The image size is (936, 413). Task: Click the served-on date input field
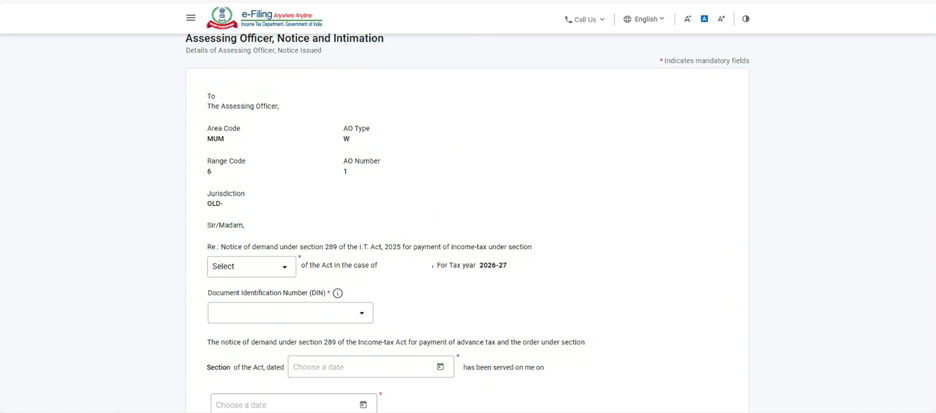(283, 405)
